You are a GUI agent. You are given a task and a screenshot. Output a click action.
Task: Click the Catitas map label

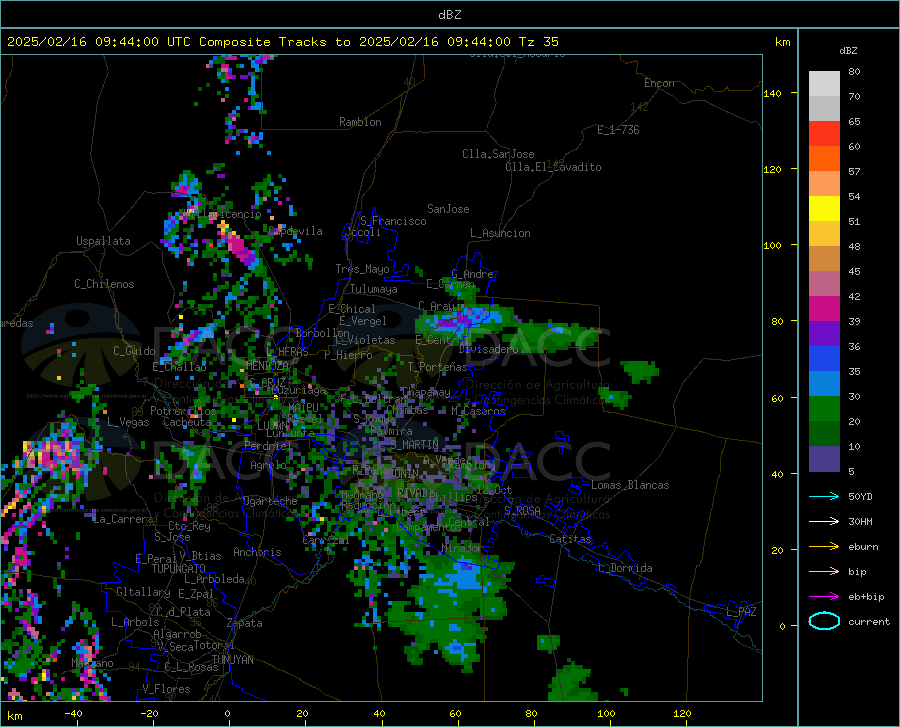[570, 539]
